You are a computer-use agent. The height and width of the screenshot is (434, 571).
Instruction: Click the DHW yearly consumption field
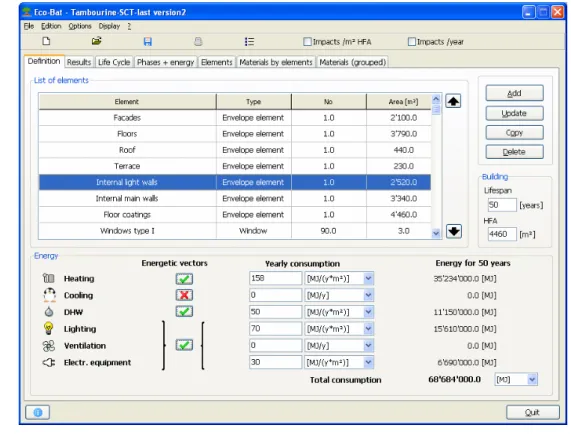click(275, 312)
